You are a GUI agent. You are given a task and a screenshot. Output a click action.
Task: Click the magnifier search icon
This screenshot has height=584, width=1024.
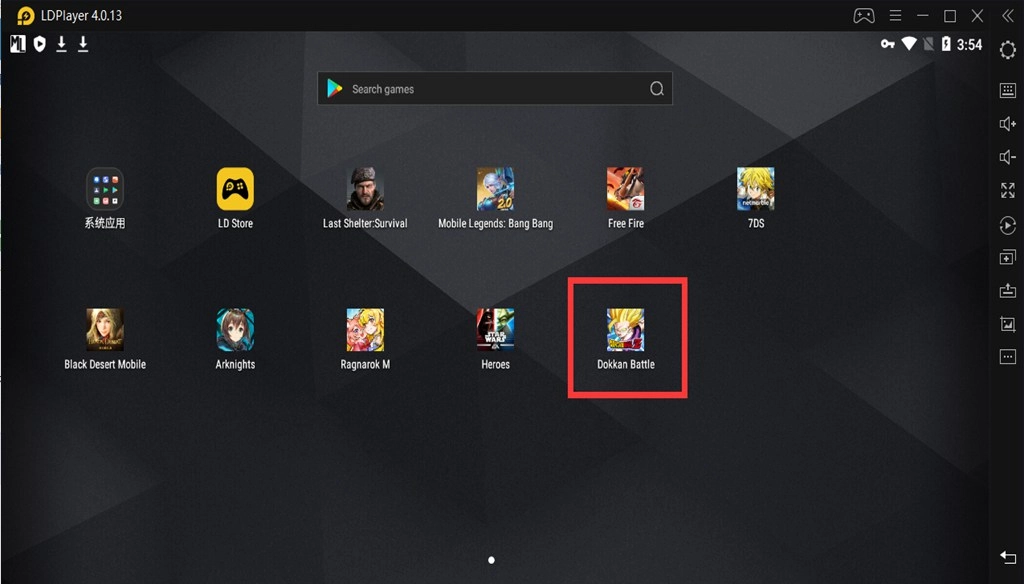coord(657,89)
